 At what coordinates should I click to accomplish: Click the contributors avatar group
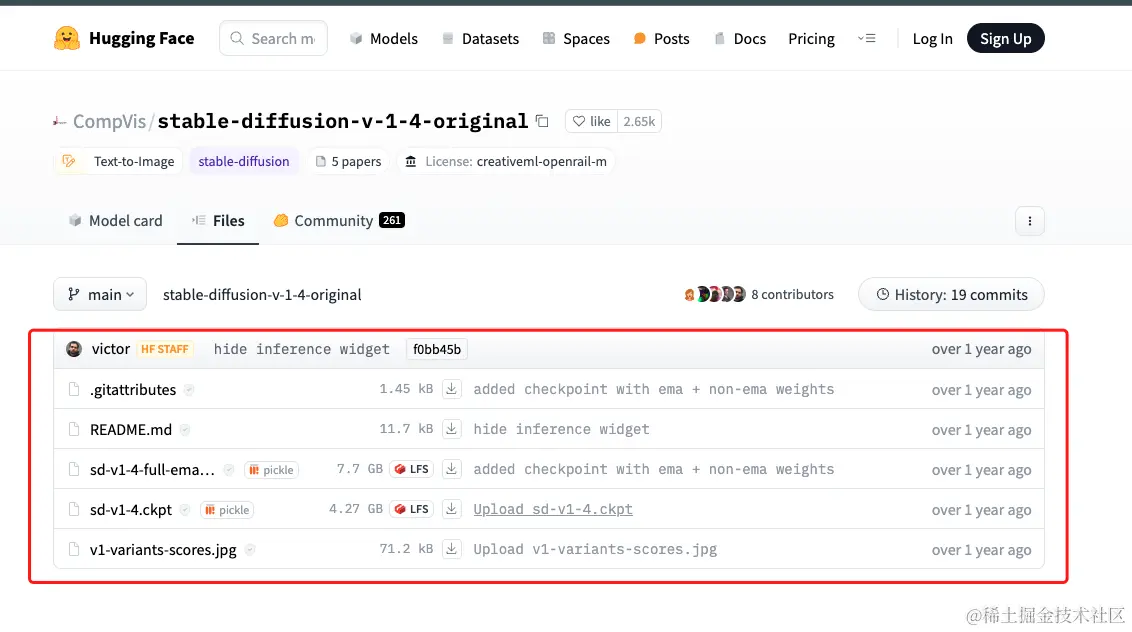point(714,294)
